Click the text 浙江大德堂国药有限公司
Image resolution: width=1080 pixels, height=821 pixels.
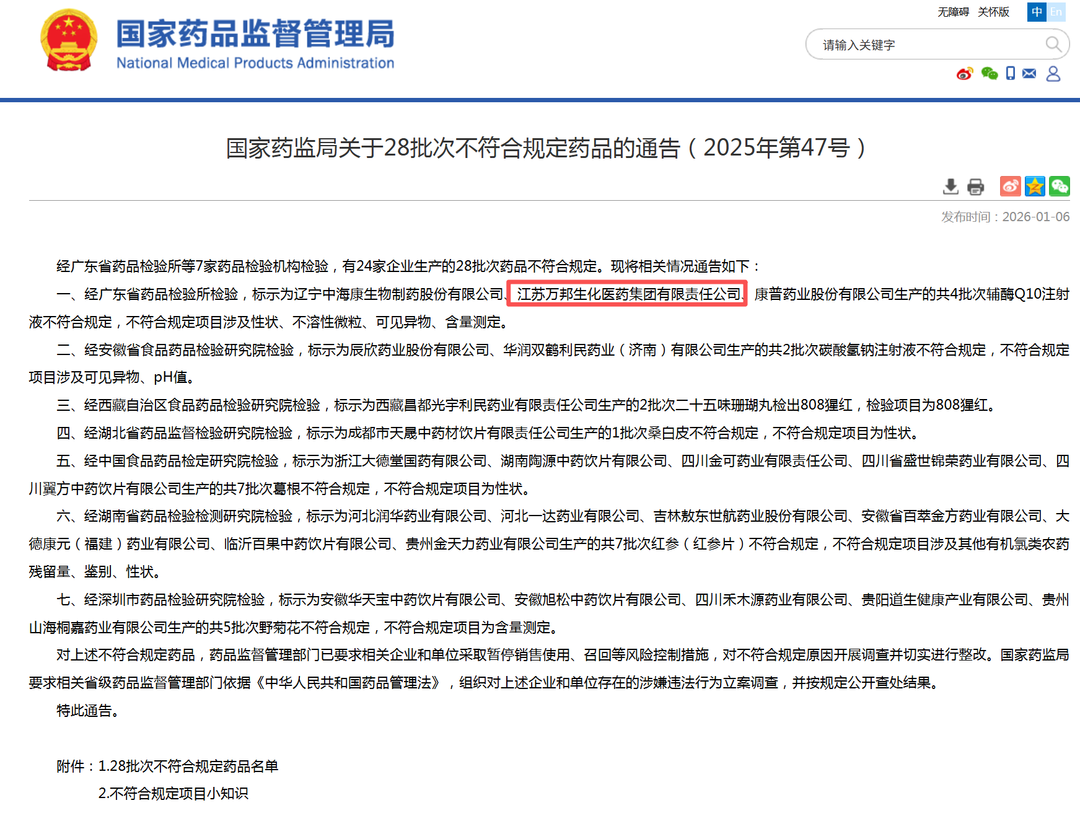coord(411,461)
